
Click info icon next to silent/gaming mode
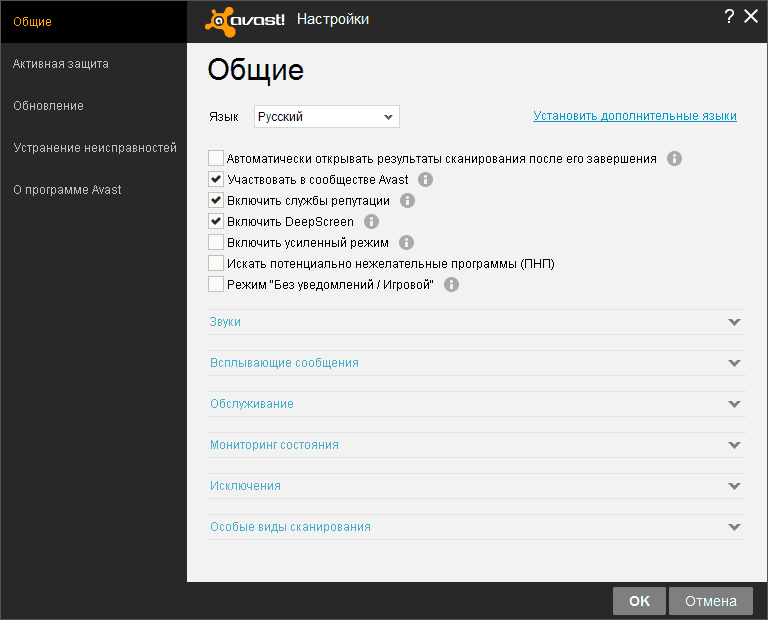451,285
